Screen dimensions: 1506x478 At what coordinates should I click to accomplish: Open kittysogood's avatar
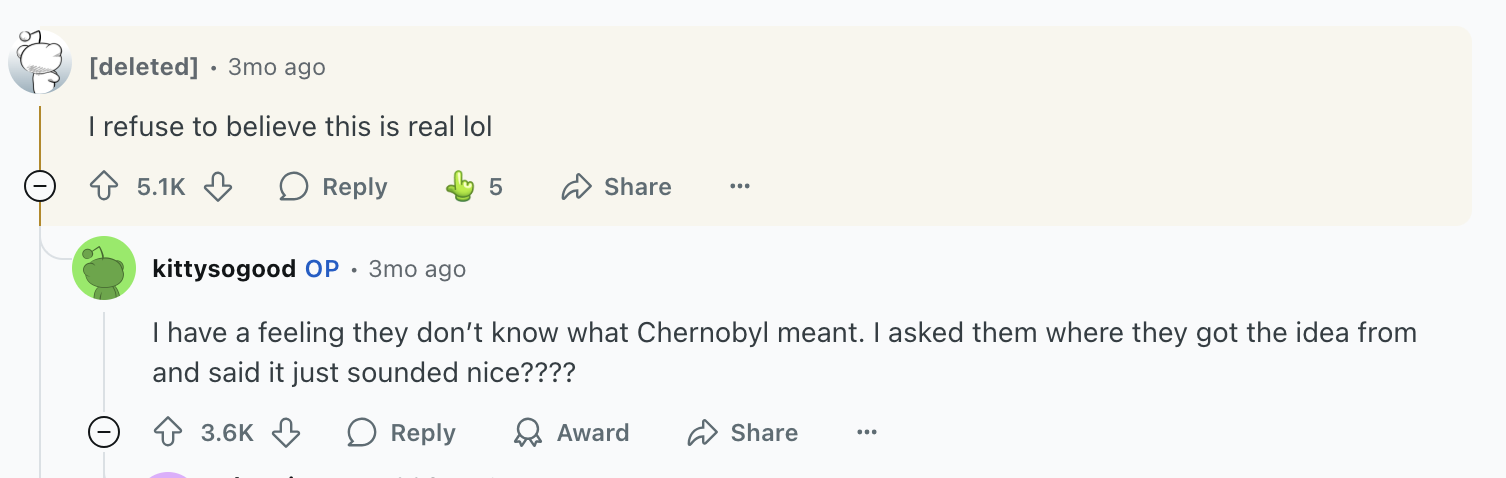click(x=104, y=268)
